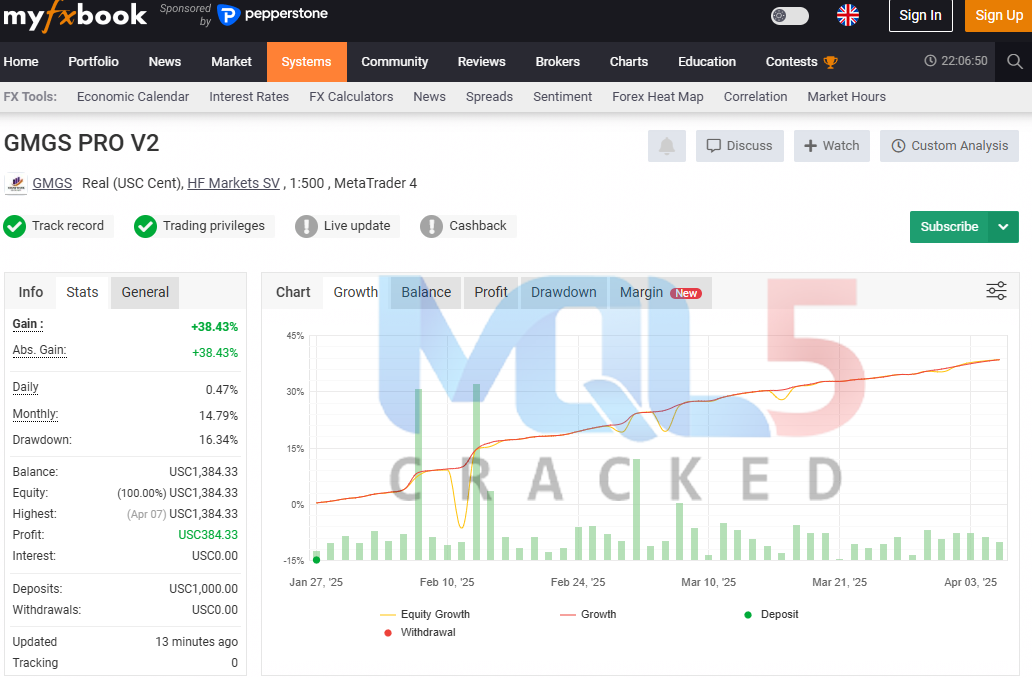Click the bell notification icon

tap(667, 145)
